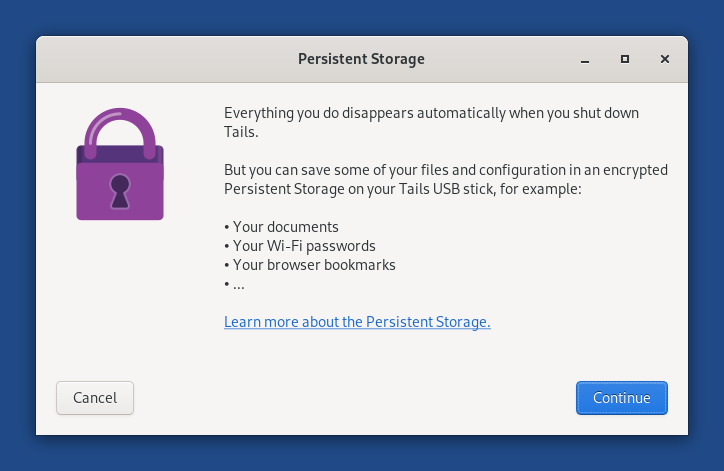Close the Persistent Storage dialog
Image resolution: width=724 pixels, height=471 pixels.
(x=665, y=59)
